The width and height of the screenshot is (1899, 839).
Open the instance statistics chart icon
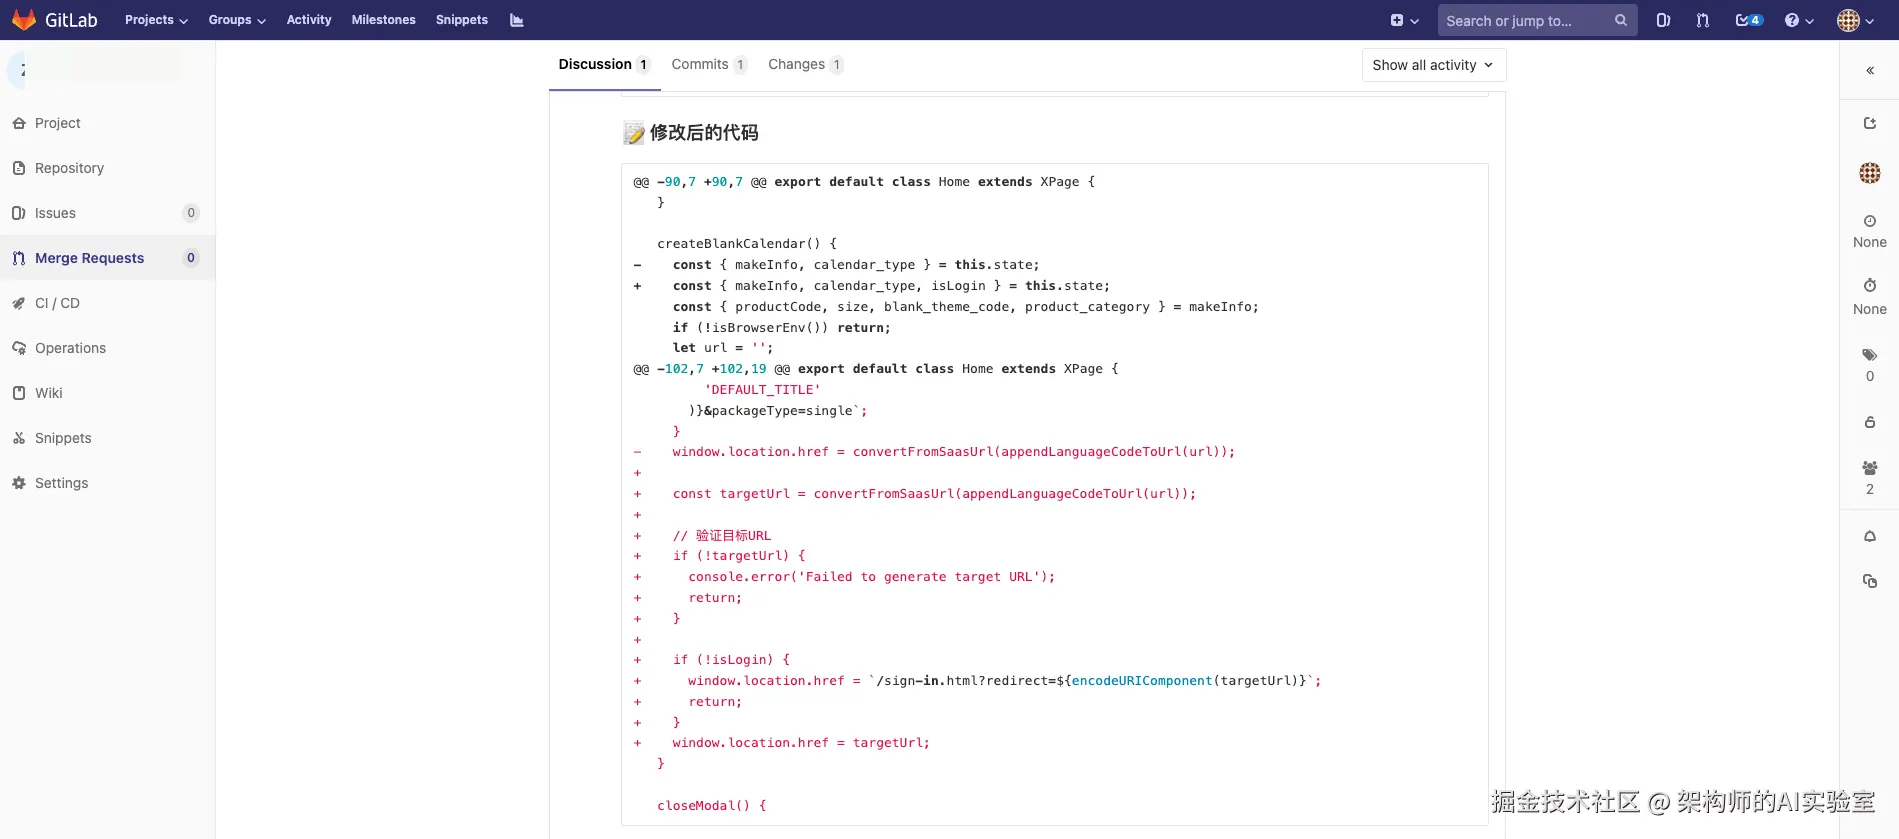pos(516,20)
